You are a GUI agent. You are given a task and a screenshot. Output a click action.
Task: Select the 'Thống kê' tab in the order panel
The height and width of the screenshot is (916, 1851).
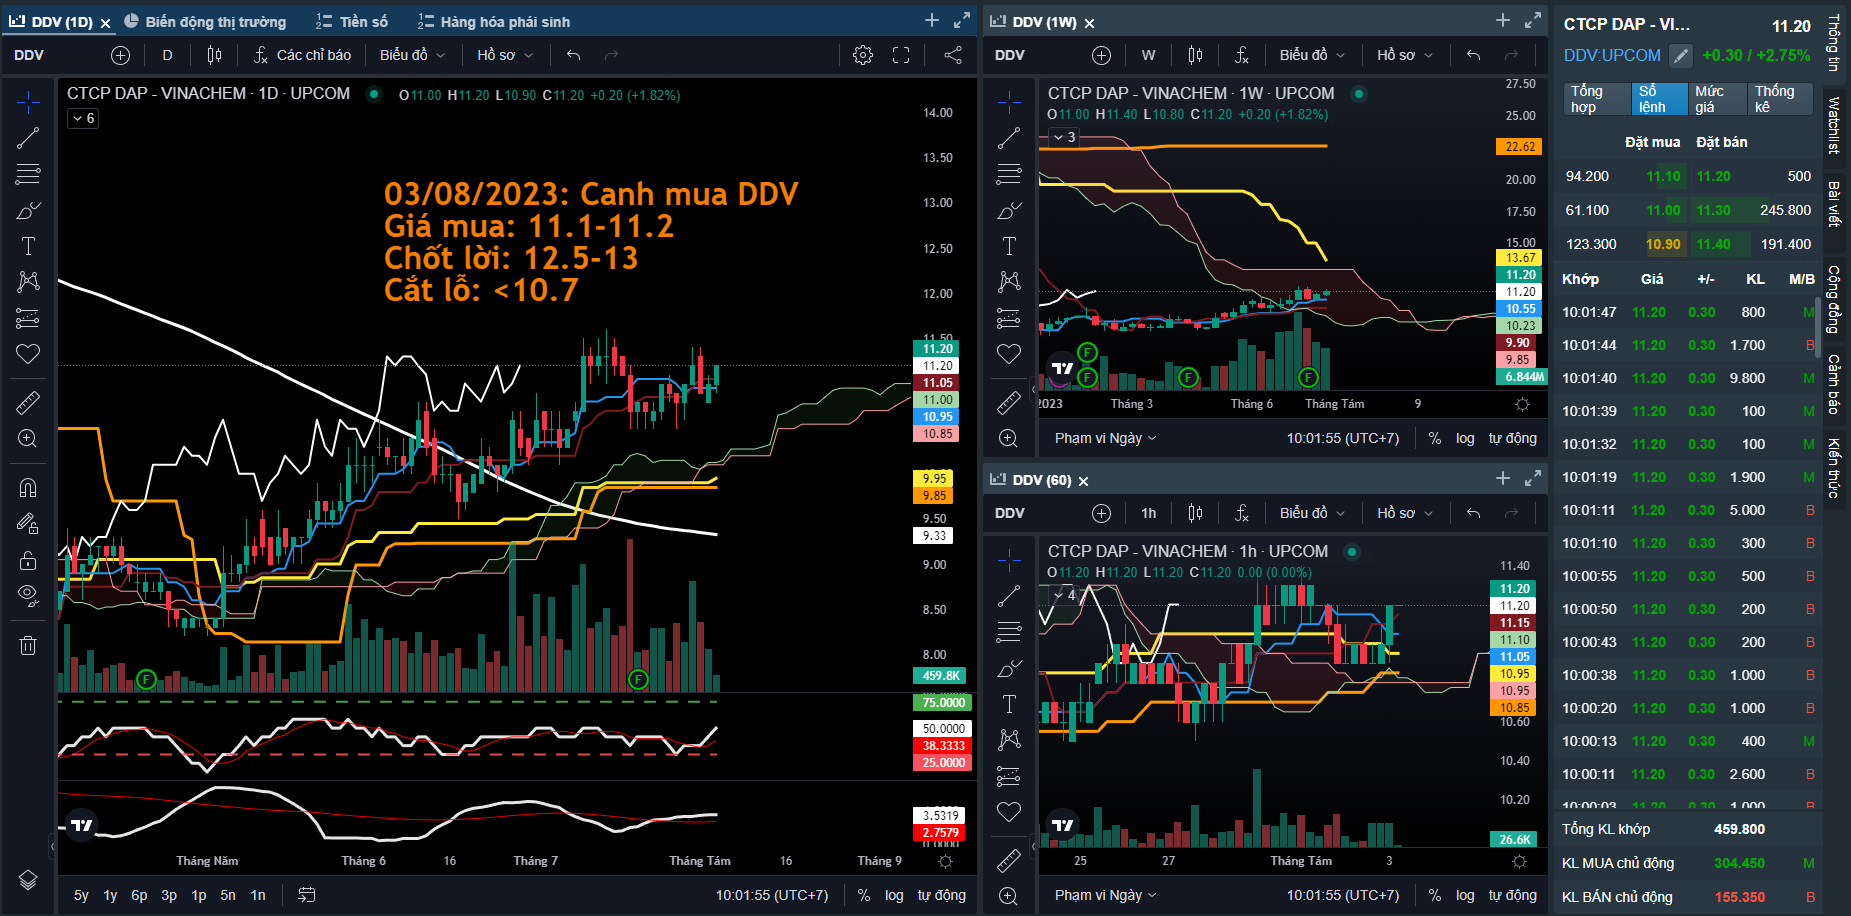click(x=1779, y=99)
